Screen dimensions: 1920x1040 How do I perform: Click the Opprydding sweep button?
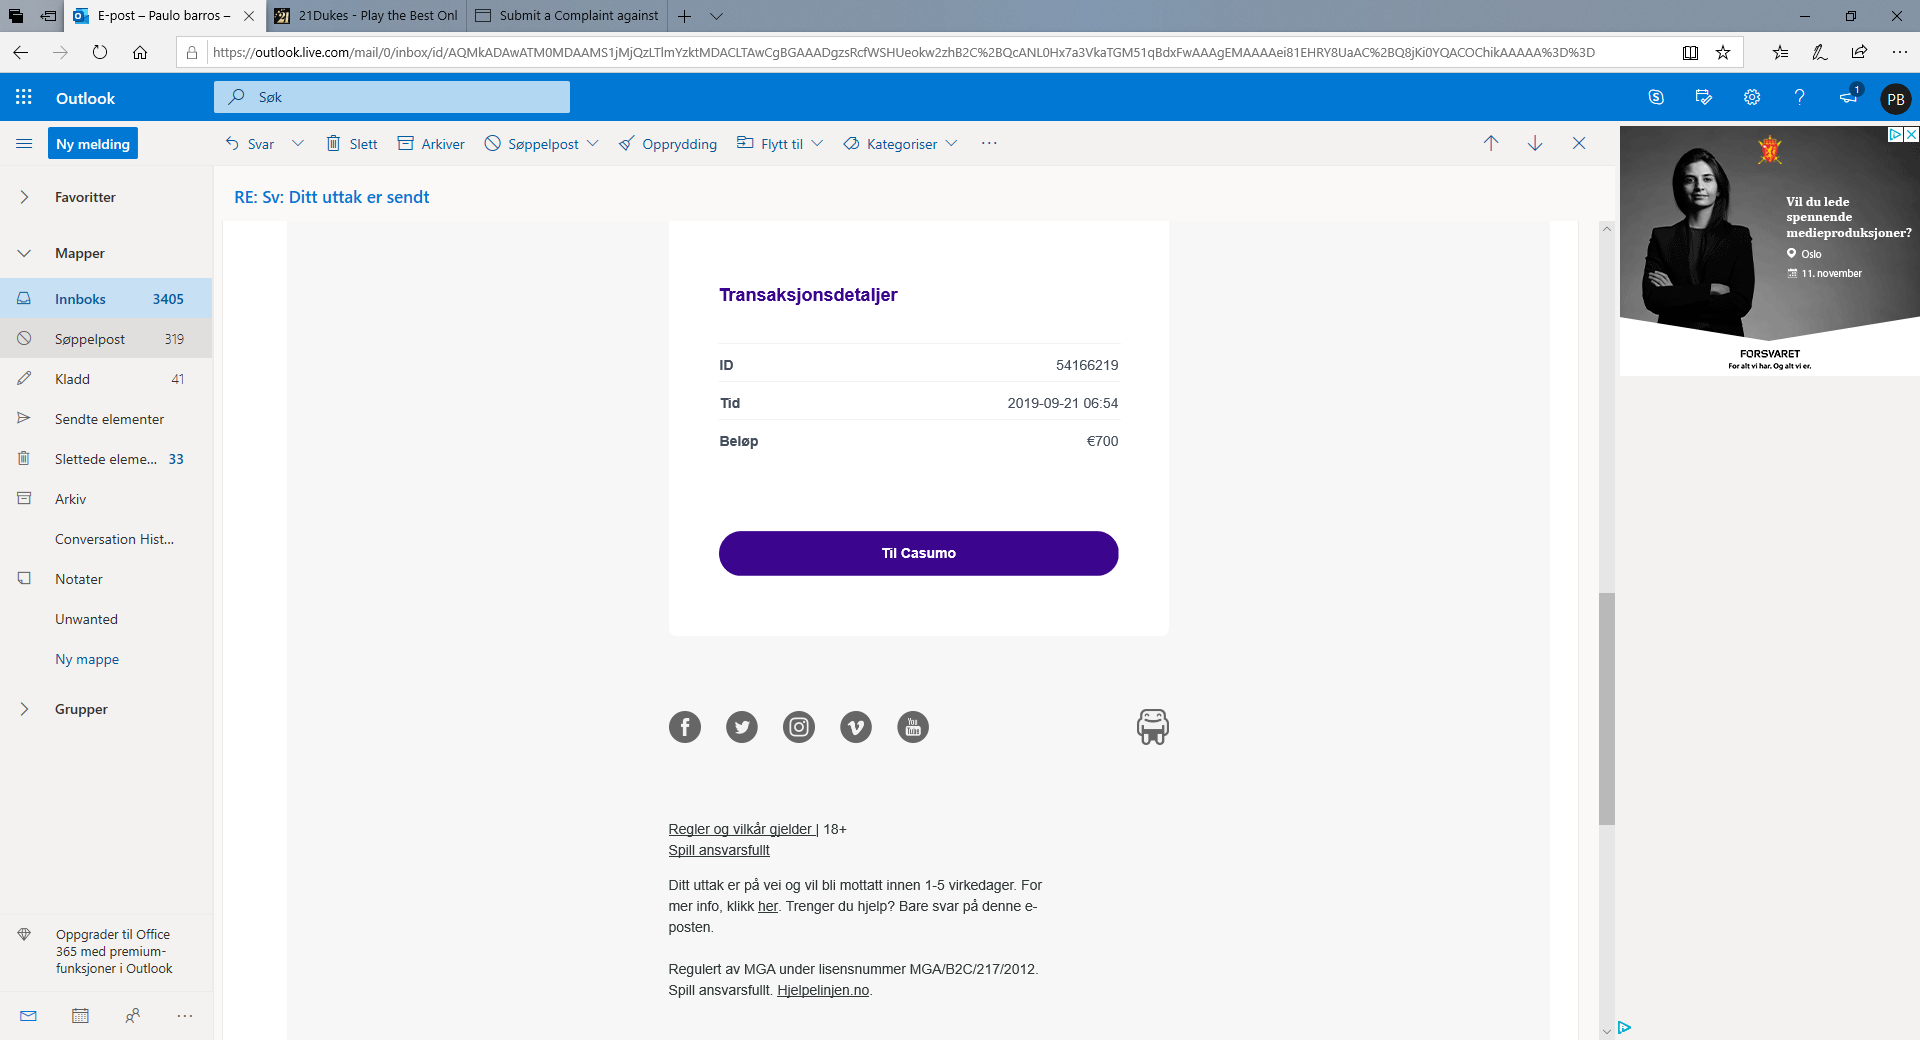pyautogui.click(x=668, y=143)
